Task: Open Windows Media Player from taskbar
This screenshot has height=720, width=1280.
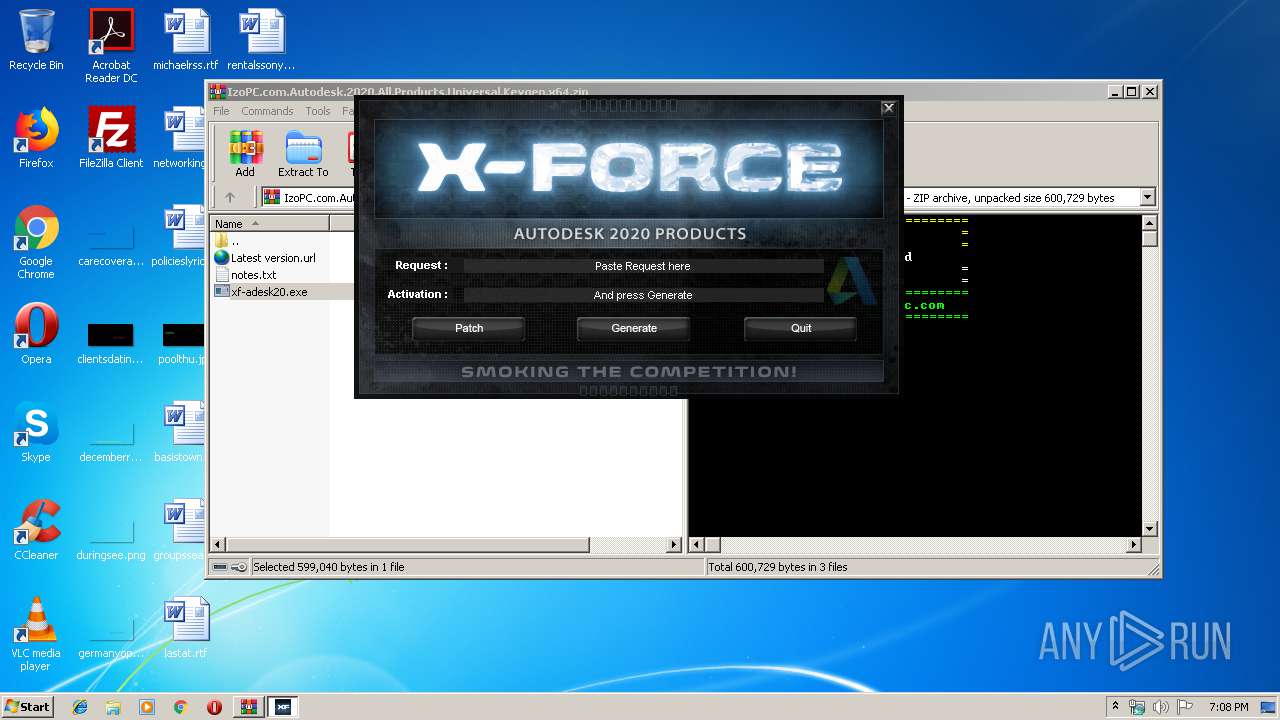Action: point(147,706)
